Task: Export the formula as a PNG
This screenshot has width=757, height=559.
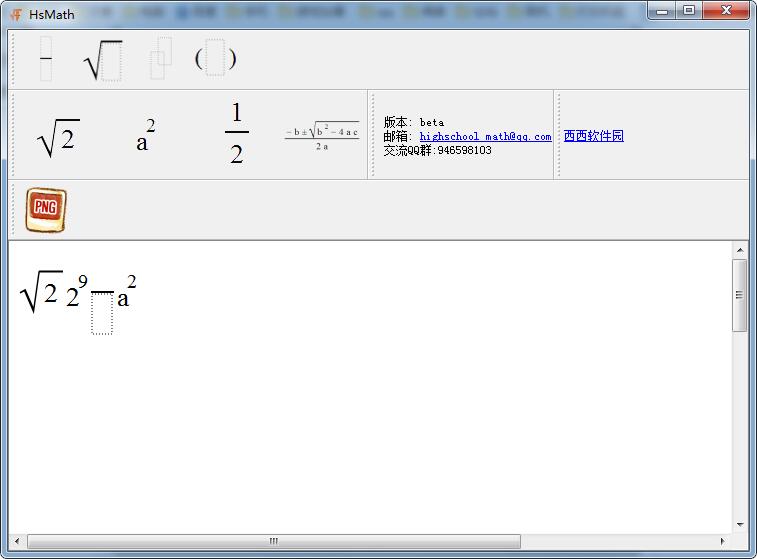Action: coord(46,210)
